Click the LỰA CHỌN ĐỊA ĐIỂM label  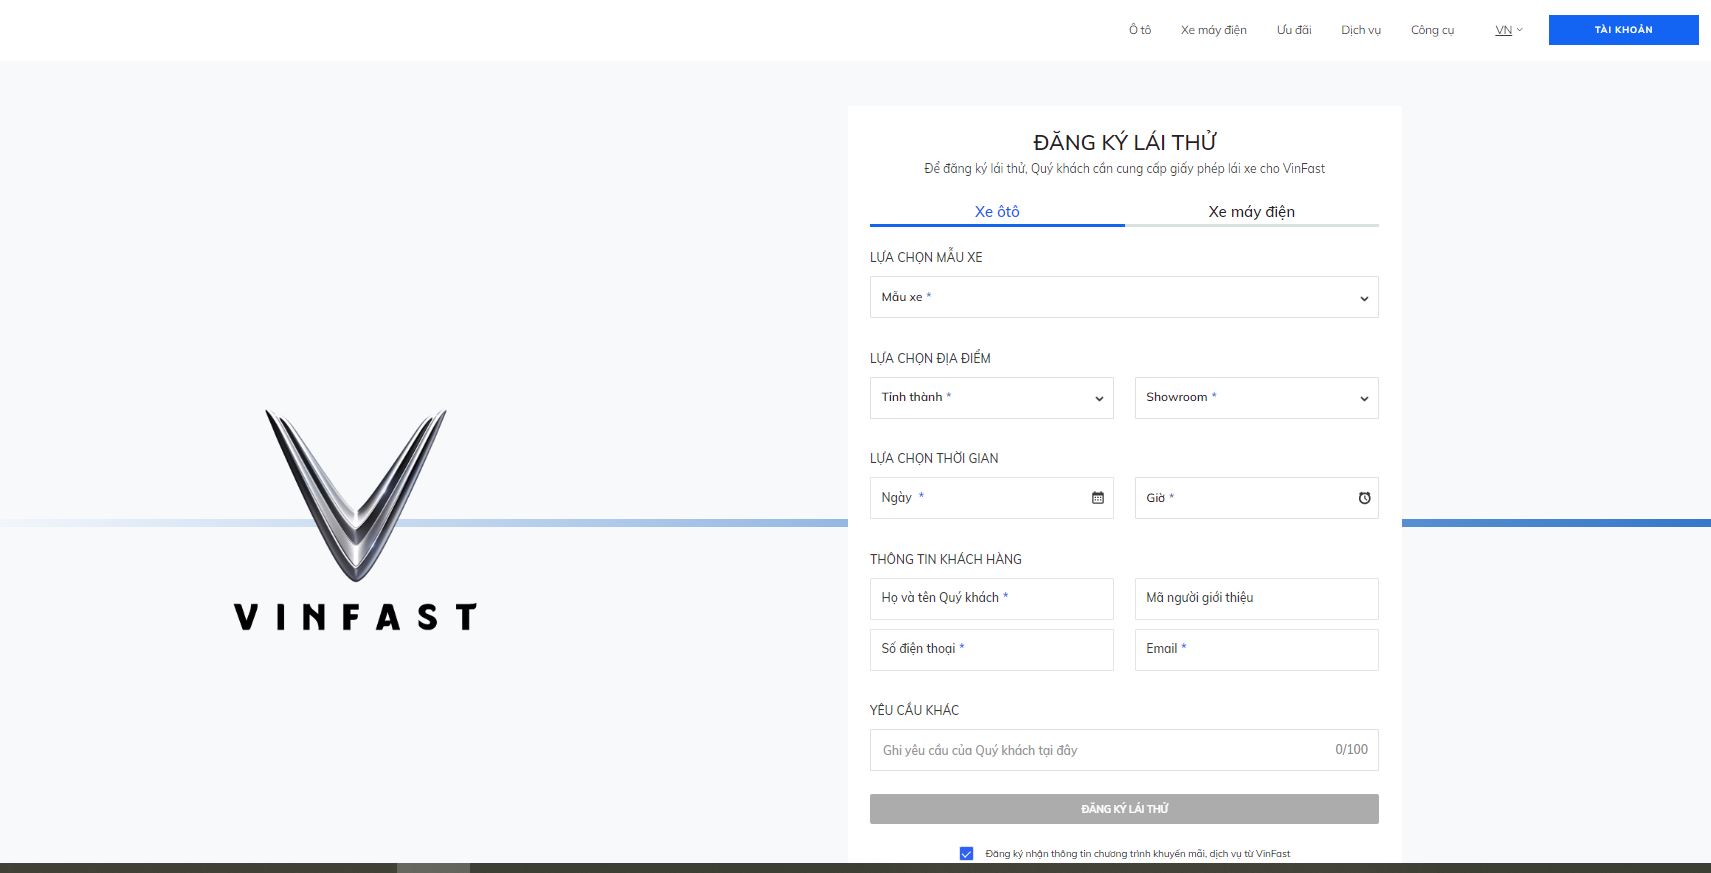pos(930,358)
